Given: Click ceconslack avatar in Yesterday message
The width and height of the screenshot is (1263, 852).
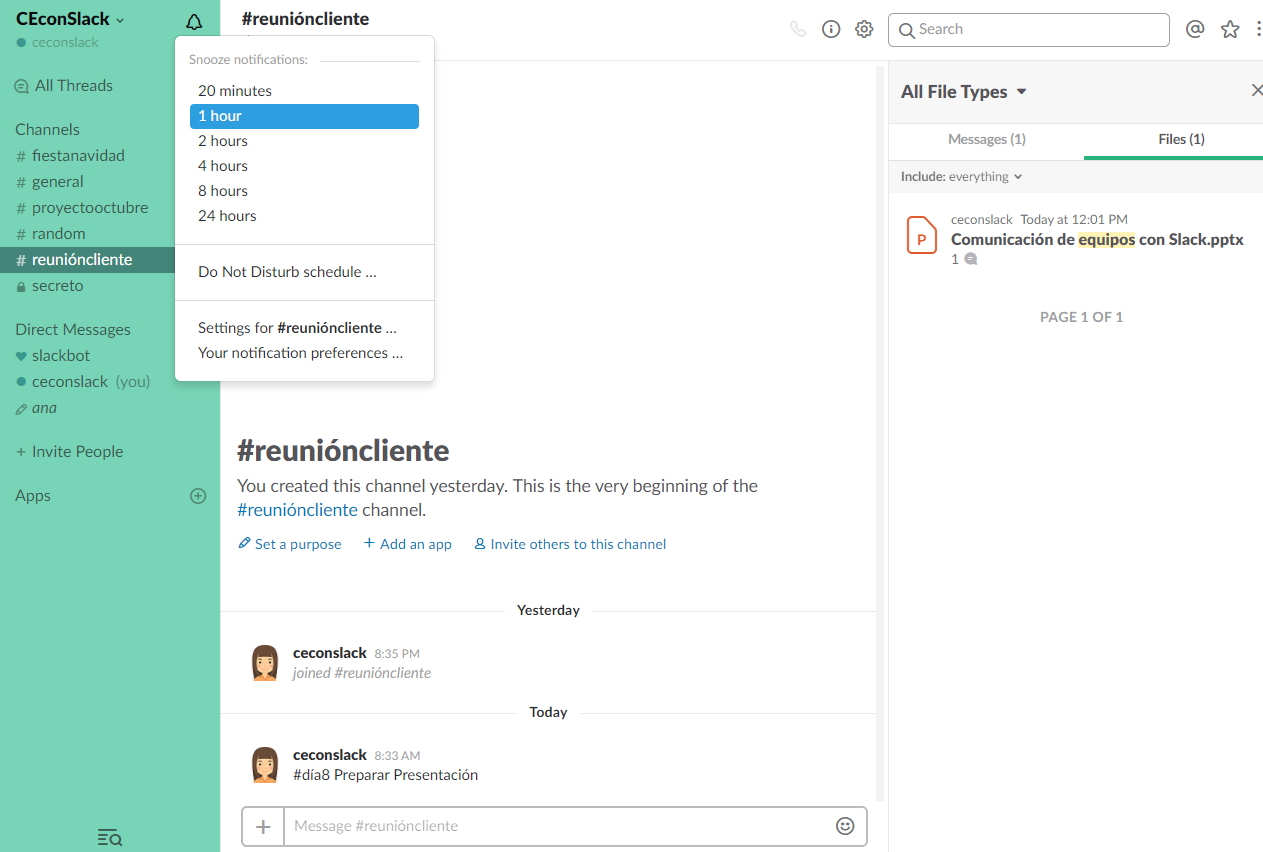Looking at the screenshot, I should click(x=265, y=662).
